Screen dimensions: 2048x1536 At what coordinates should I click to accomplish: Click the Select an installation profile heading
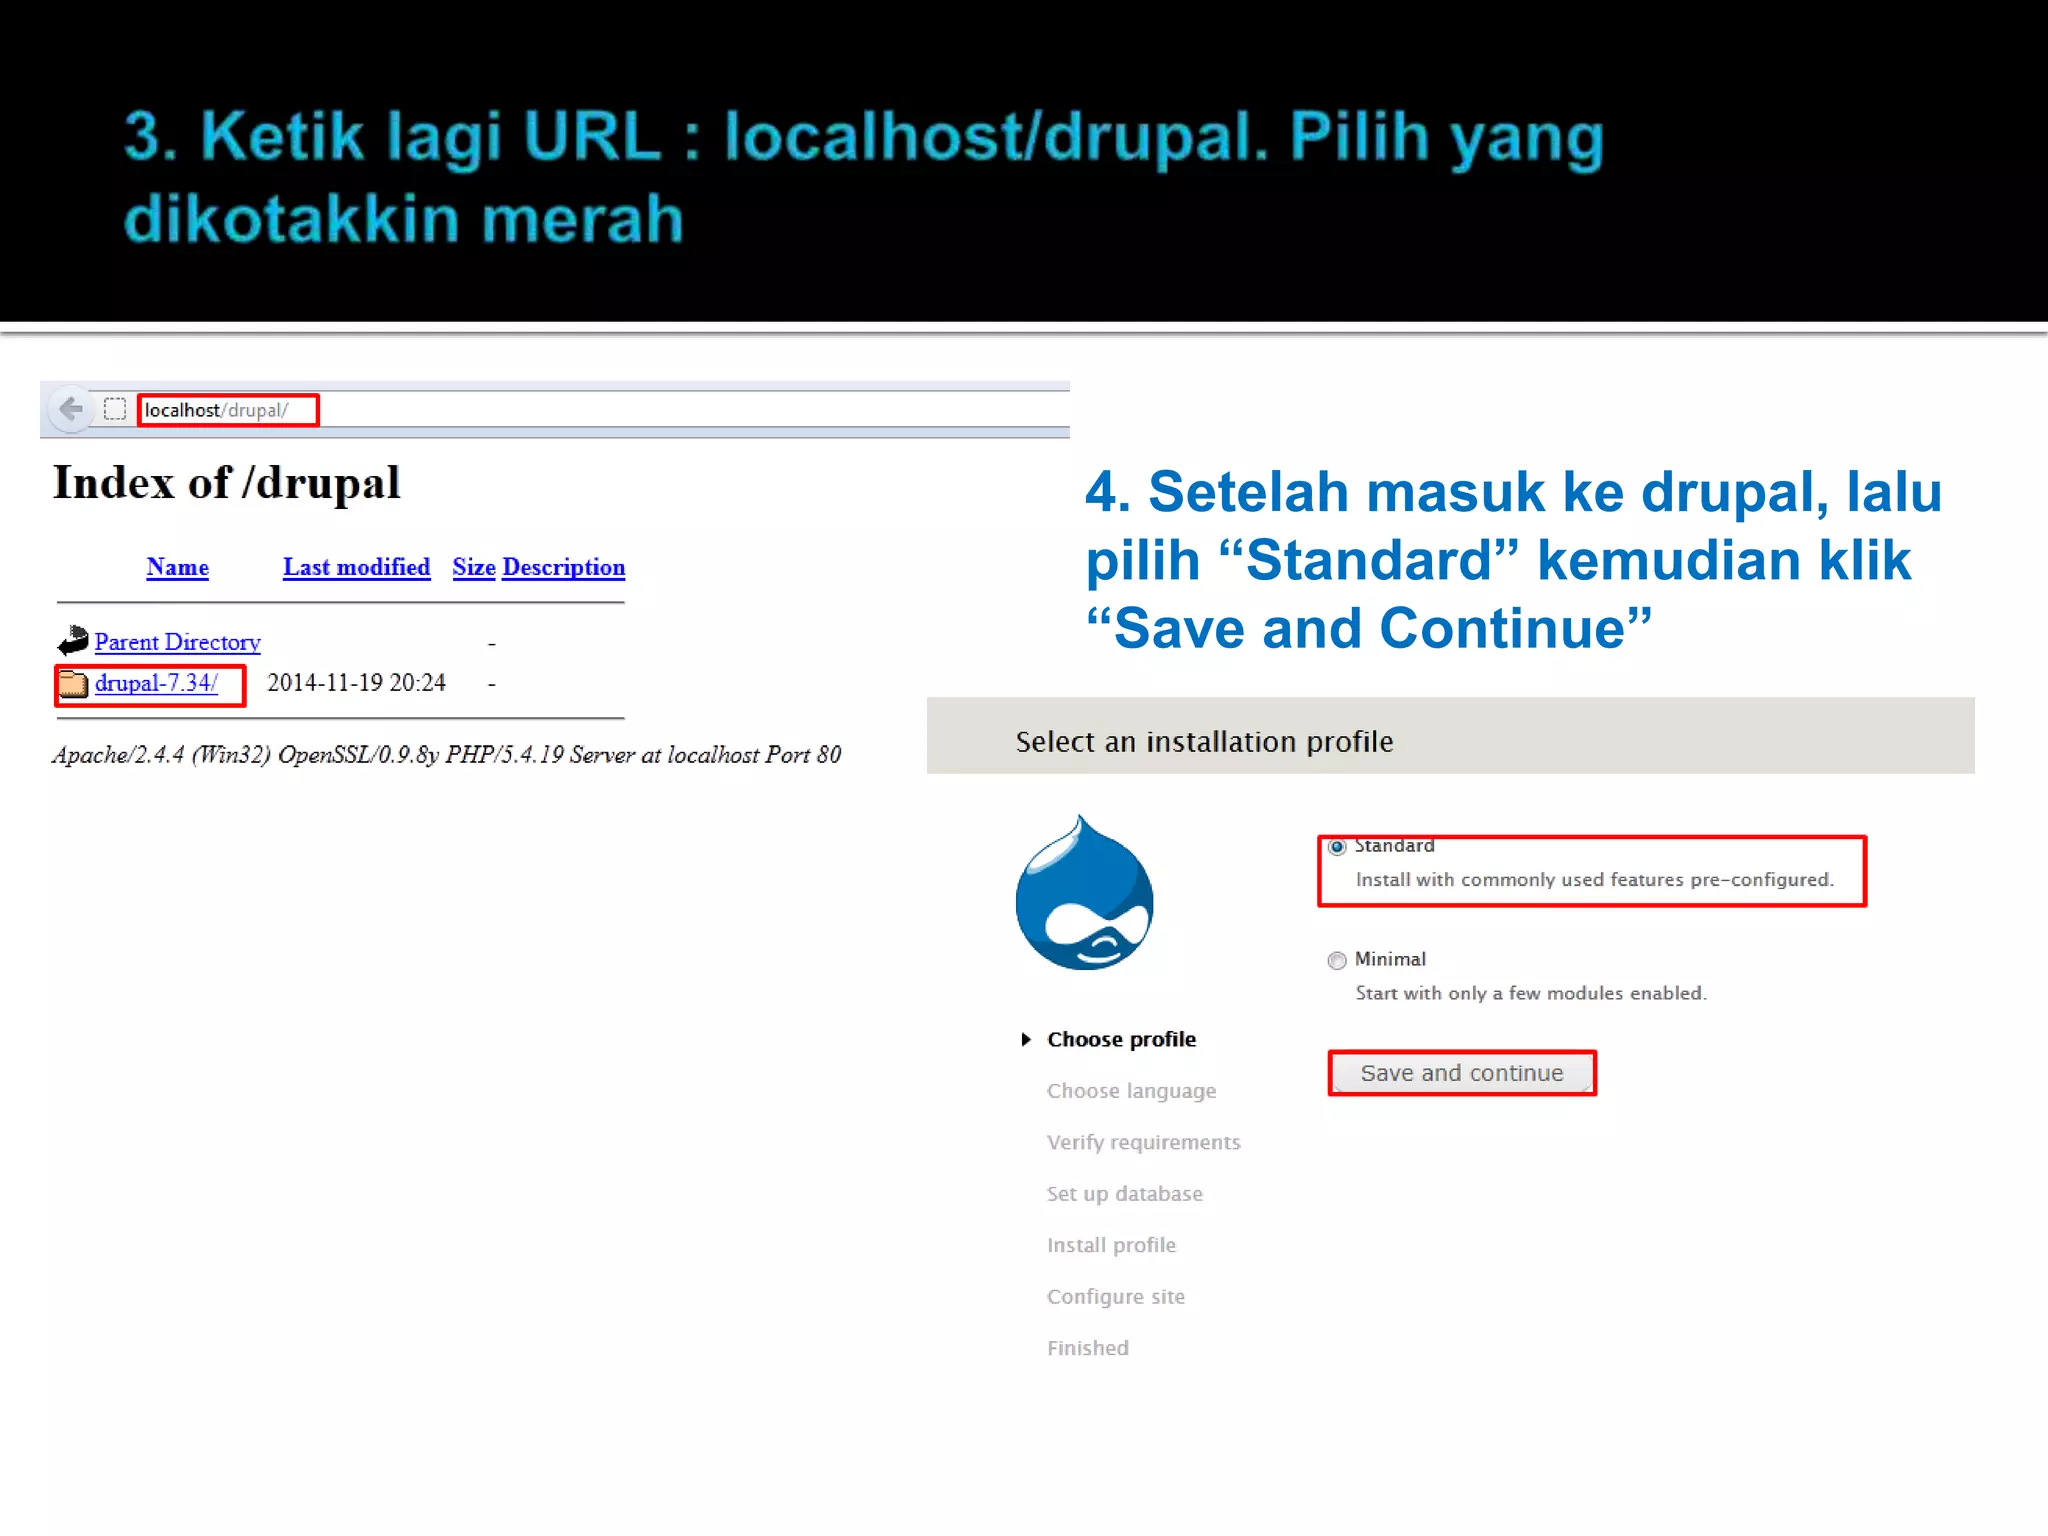[1204, 742]
